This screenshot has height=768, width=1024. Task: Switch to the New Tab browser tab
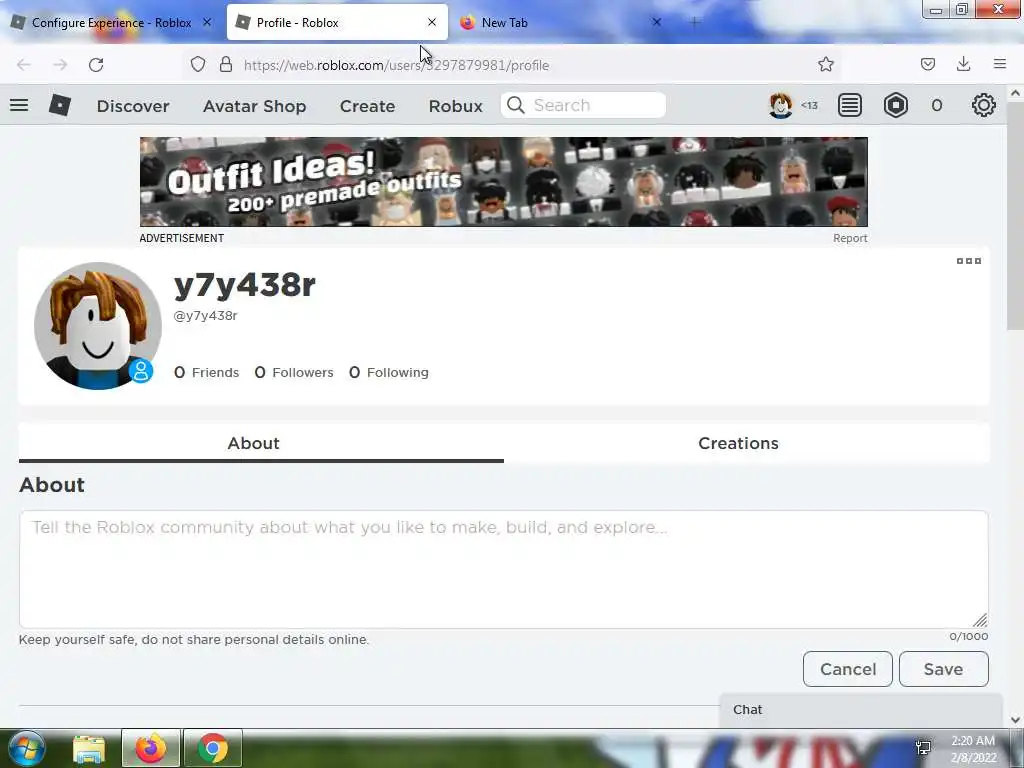562,23
